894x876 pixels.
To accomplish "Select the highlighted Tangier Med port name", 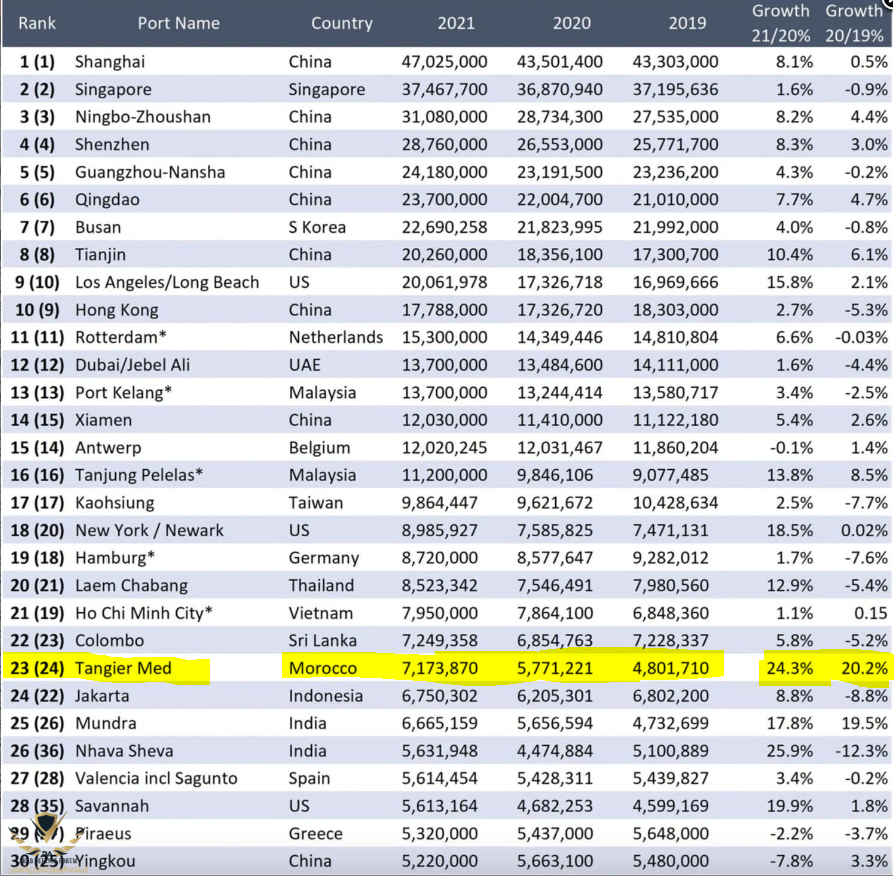I will tap(123, 668).
